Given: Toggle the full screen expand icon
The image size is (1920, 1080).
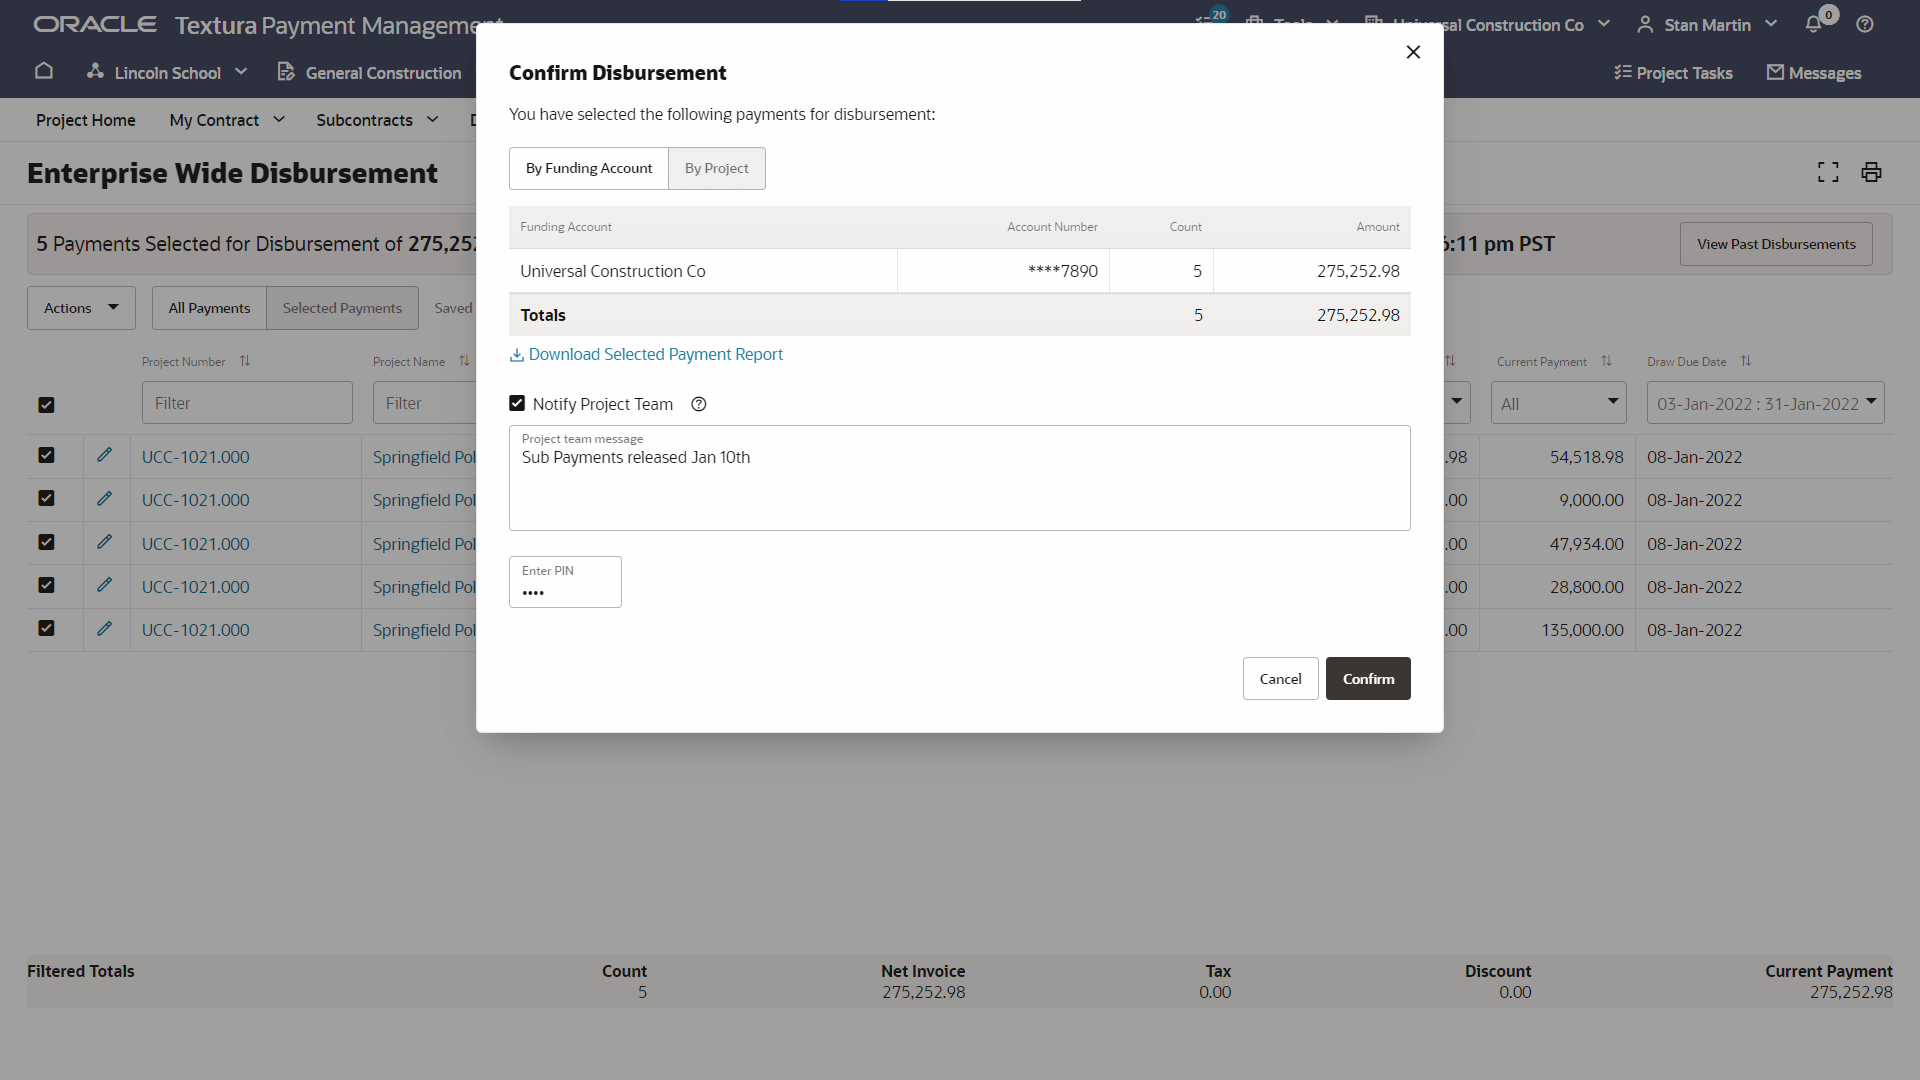Looking at the screenshot, I should pos(1828,172).
